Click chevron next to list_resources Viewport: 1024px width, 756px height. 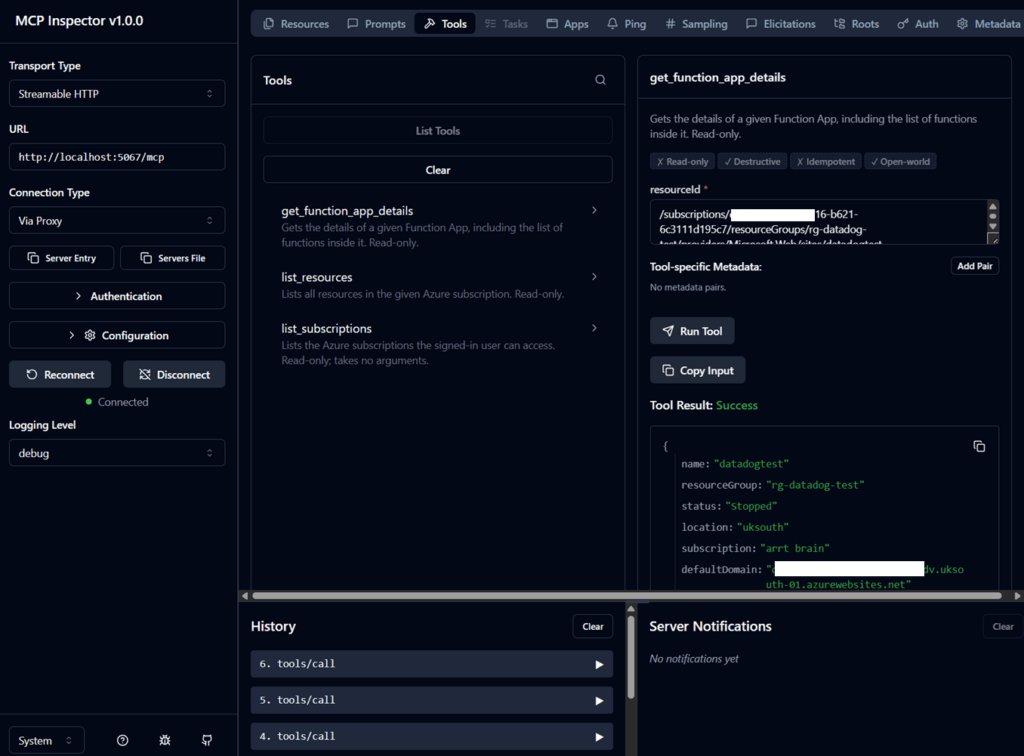pos(594,277)
